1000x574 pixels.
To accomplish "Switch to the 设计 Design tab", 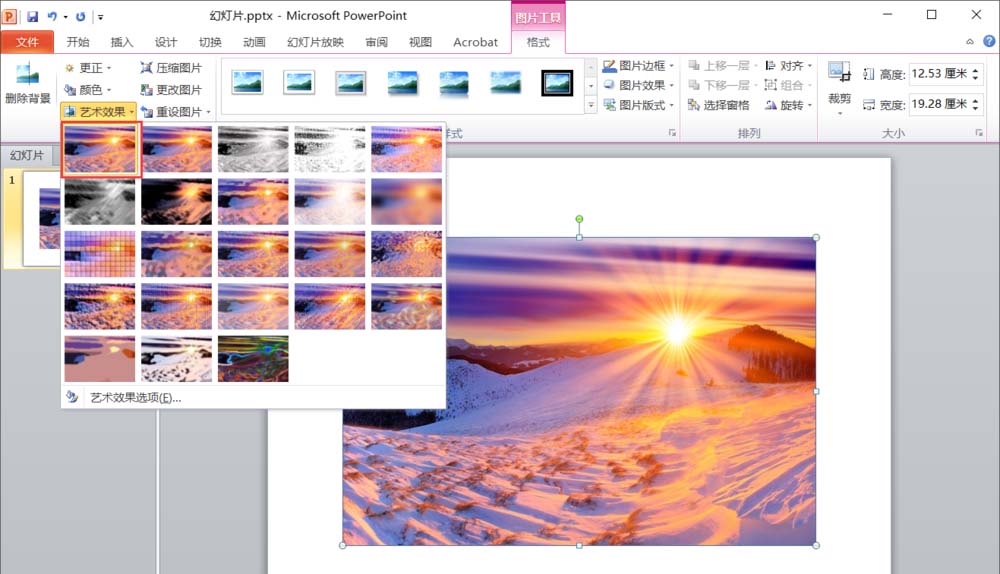I will [x=166, y=42].
